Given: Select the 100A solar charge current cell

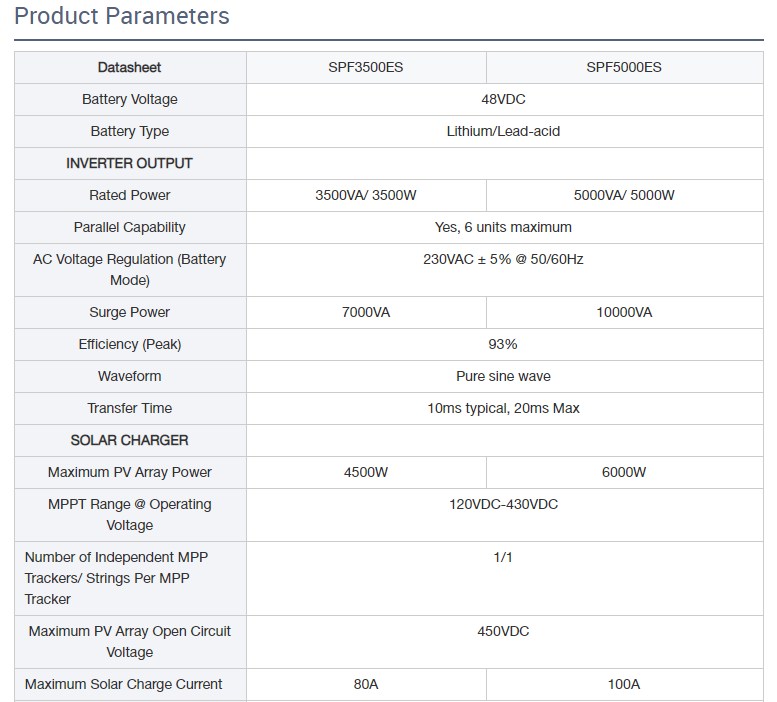Looking at the screenshot, I should click(624, 684).
